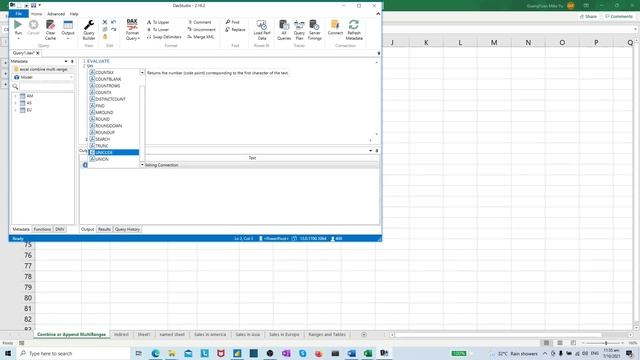The width and height of the screenshot is (640, 360).
Task: Expand the AS table node
Action: coord(16,103)
